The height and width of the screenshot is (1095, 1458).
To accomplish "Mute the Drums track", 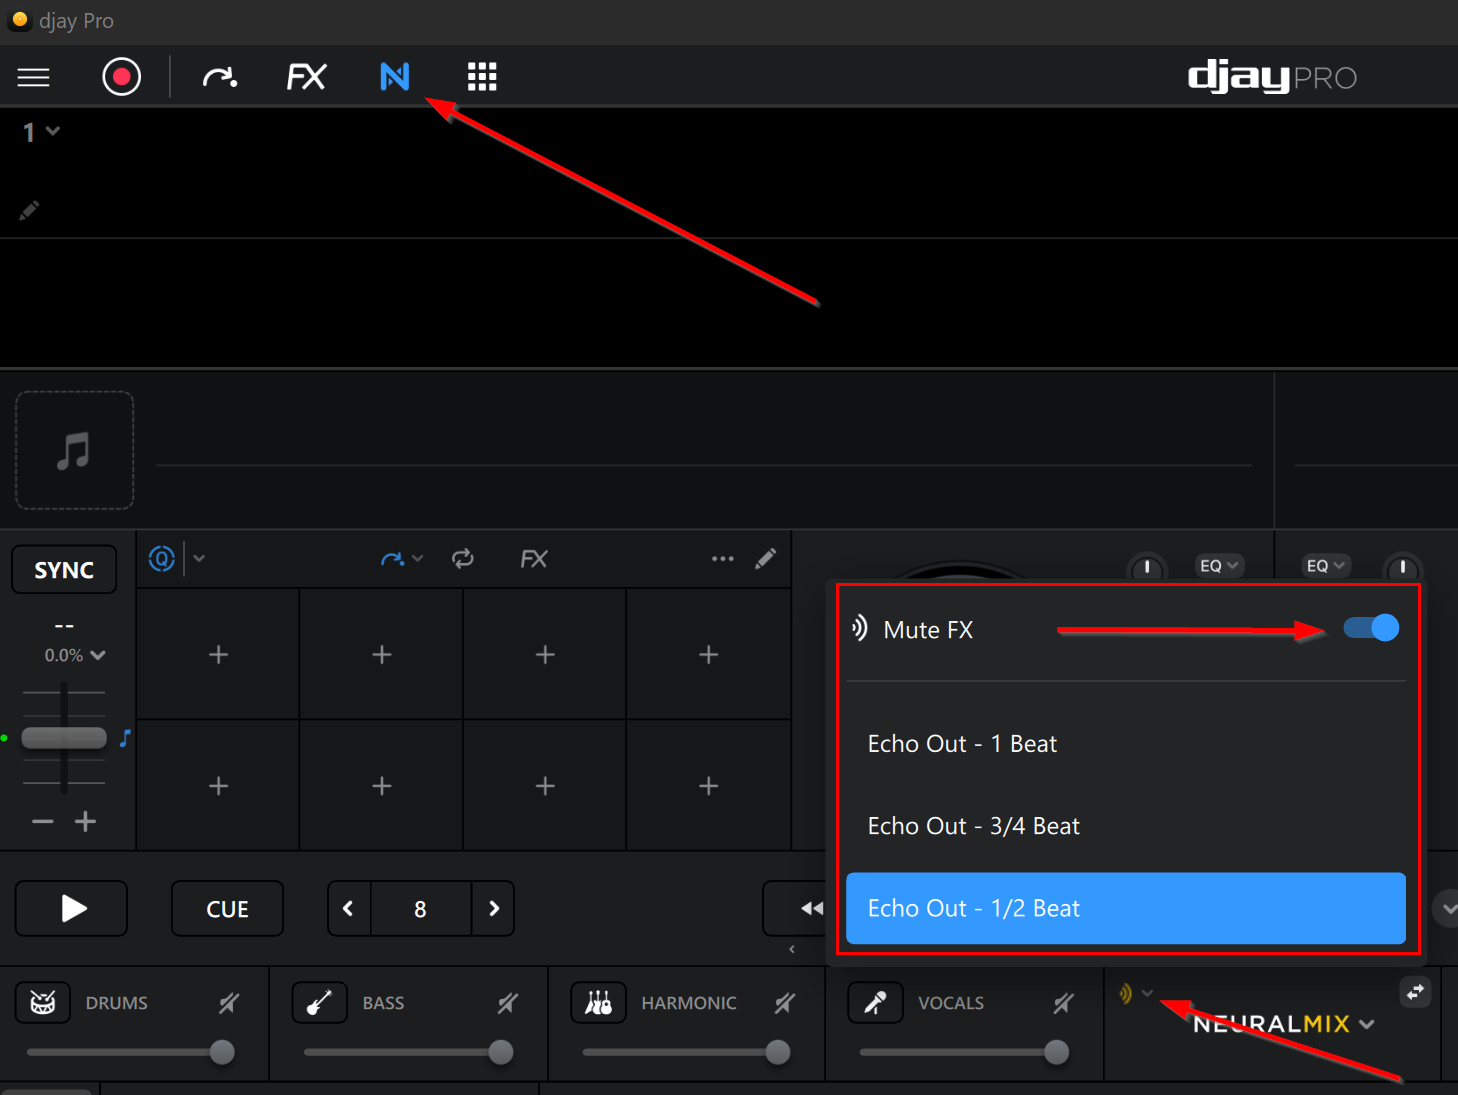I will (229, 1002).
